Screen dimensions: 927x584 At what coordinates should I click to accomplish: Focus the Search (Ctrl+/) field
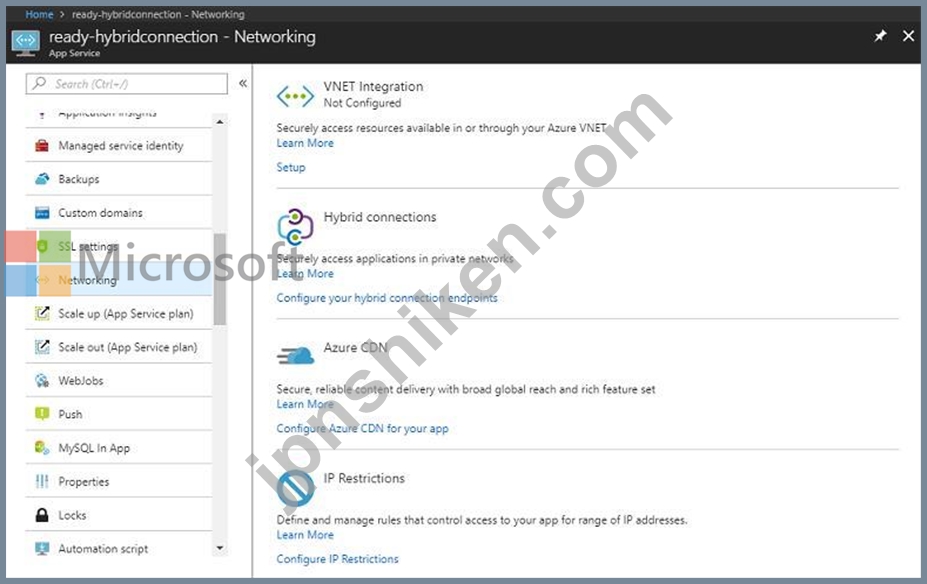coord(127,84)
